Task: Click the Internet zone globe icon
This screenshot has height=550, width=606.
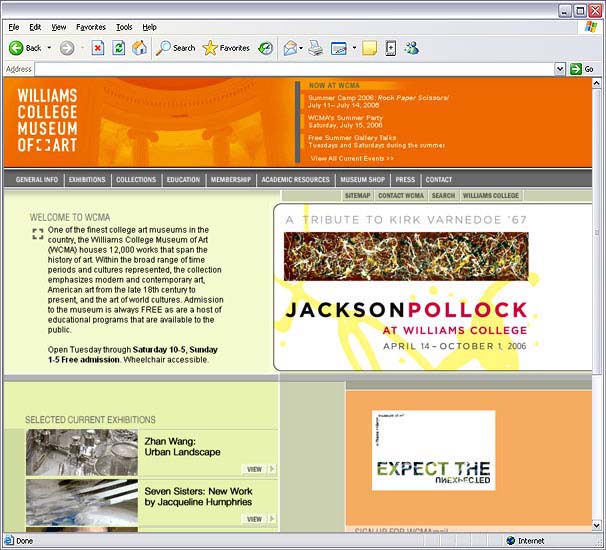Action: tap(511, 540)
